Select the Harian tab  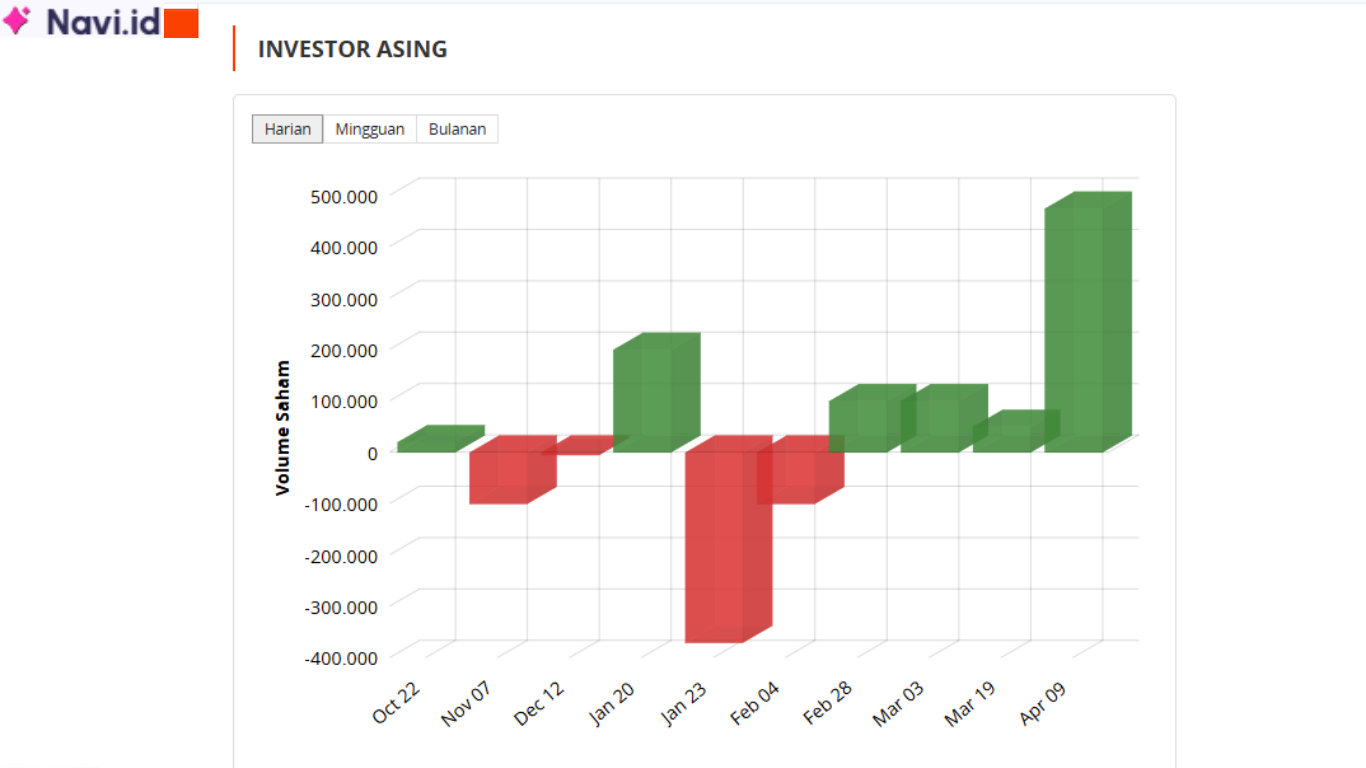pyautogui.click(x=287, y=128)
